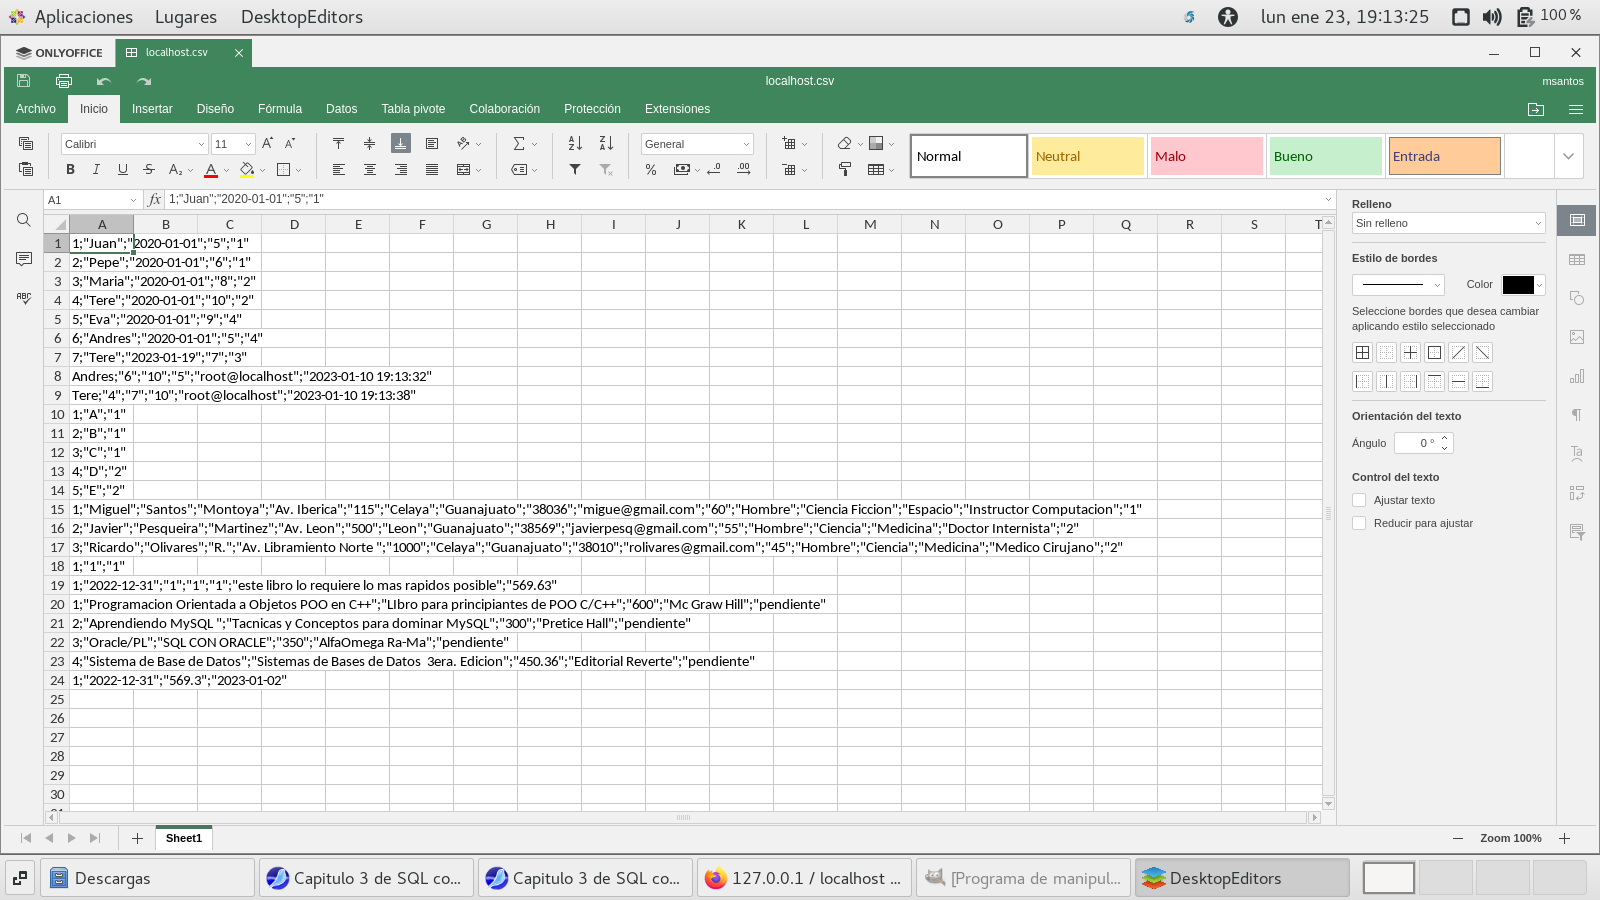Enable the Ajustar texto checkbox
The image size is (1600, 900).
(1359, 500)
